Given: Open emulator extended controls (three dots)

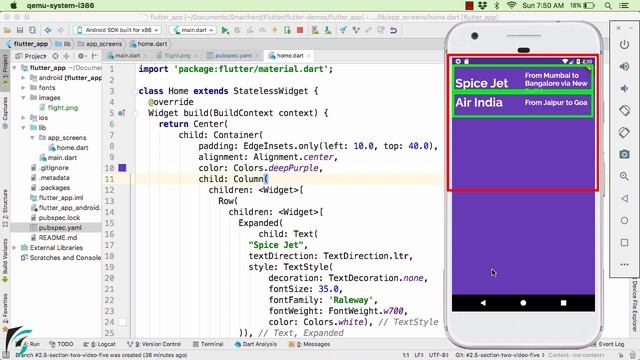Looking at the screenshot, I should [624, 264].
